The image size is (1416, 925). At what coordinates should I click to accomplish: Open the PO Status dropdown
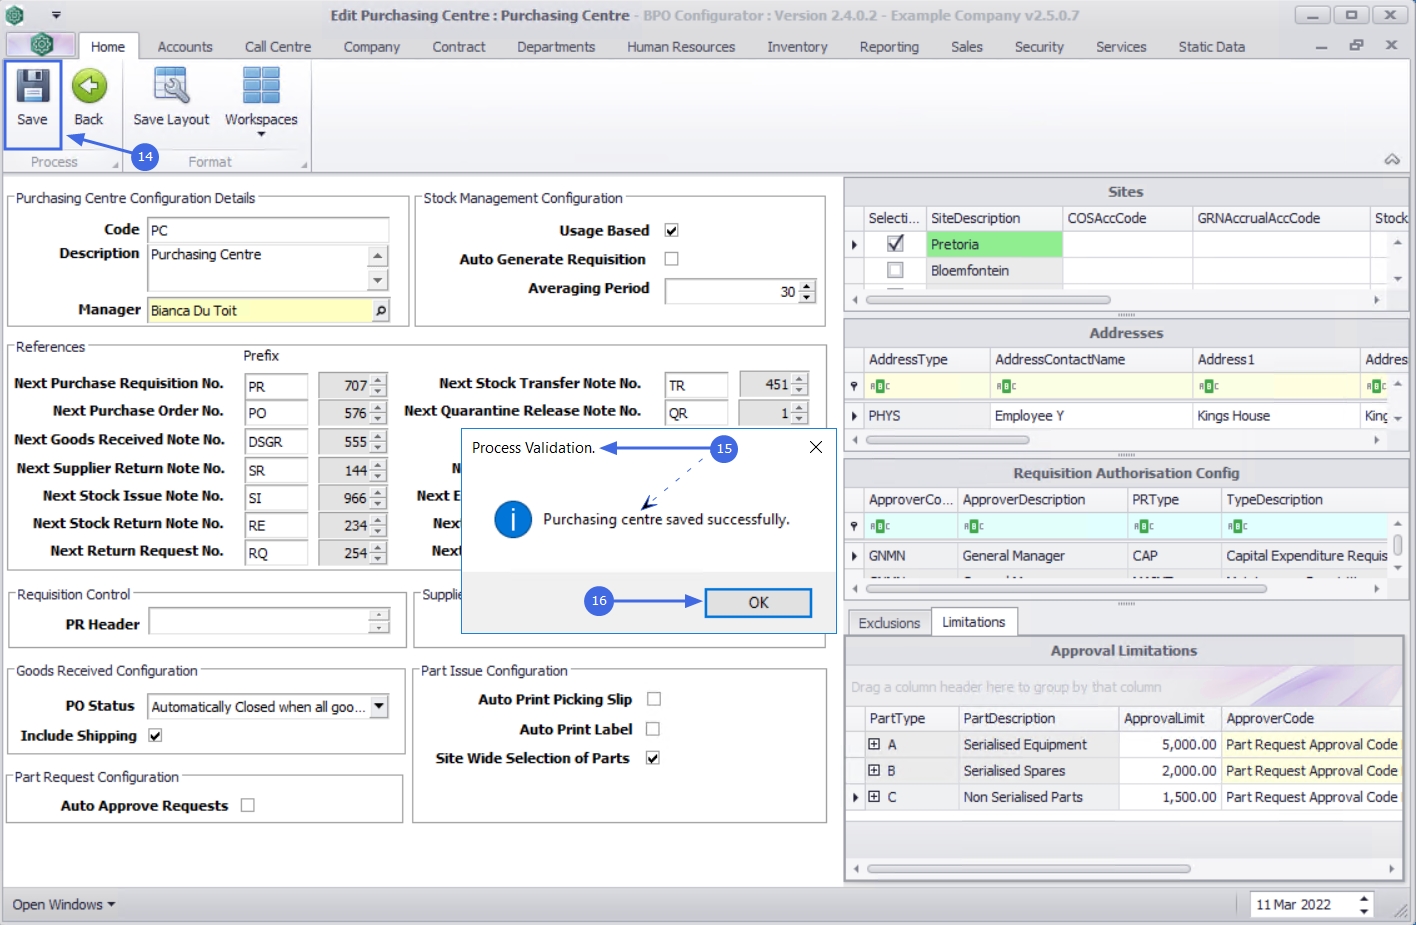point(379,707)
